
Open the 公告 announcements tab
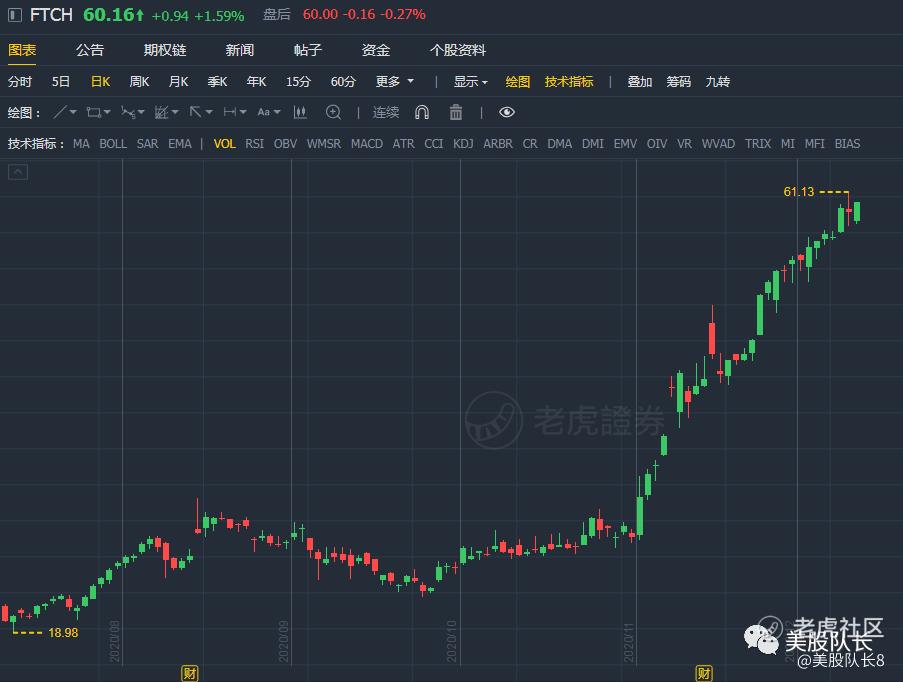click(90, 50)
